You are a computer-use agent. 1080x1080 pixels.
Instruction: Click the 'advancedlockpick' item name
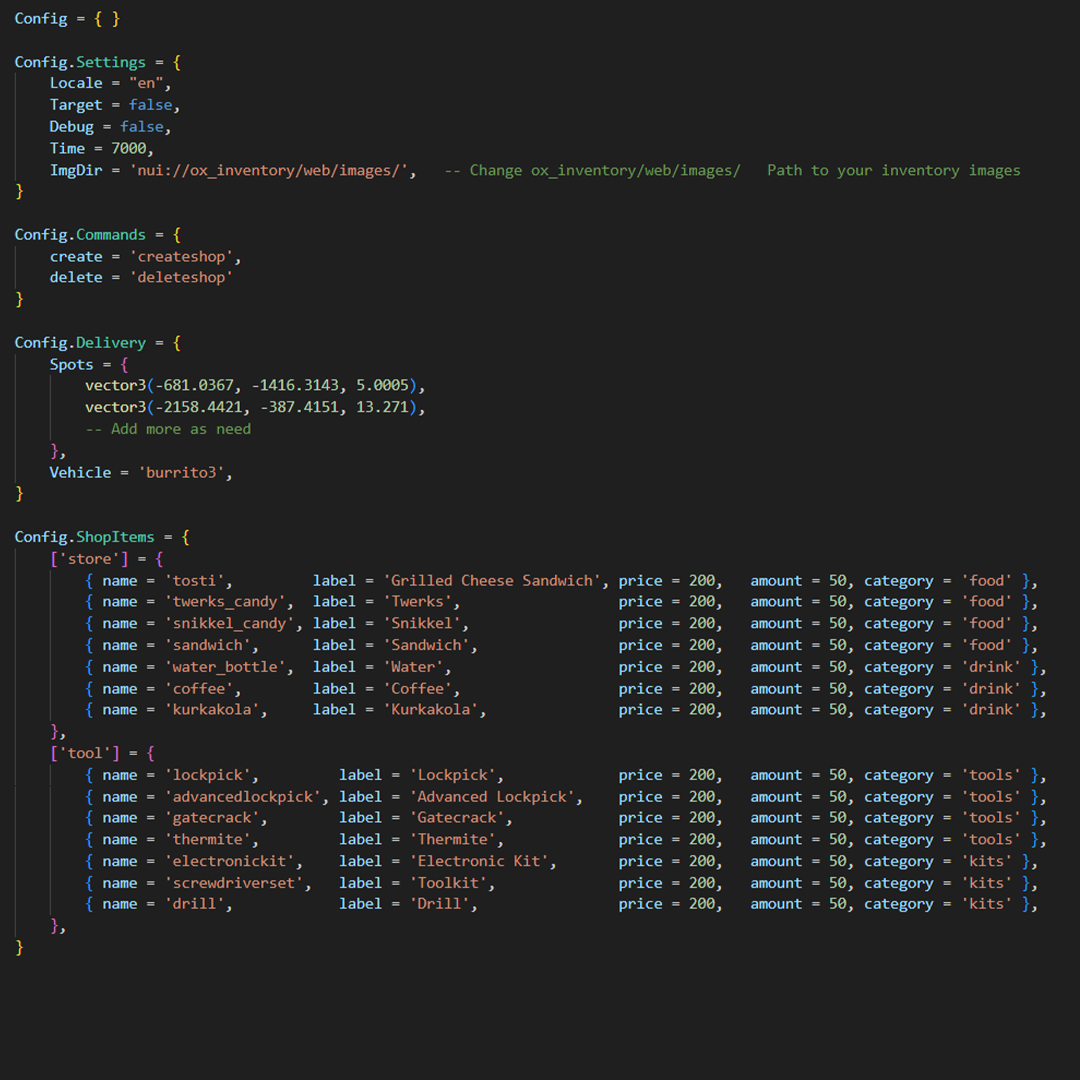coord(242,797)
